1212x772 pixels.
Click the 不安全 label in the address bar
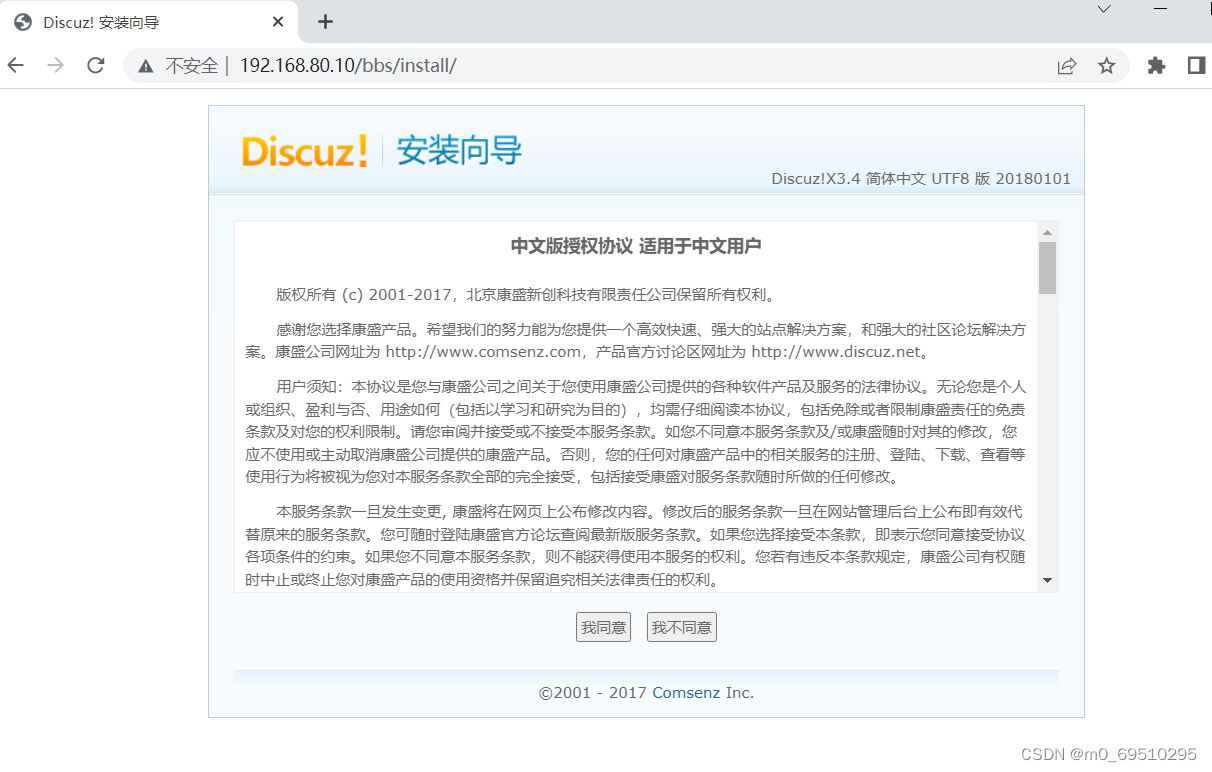(191, 66)
